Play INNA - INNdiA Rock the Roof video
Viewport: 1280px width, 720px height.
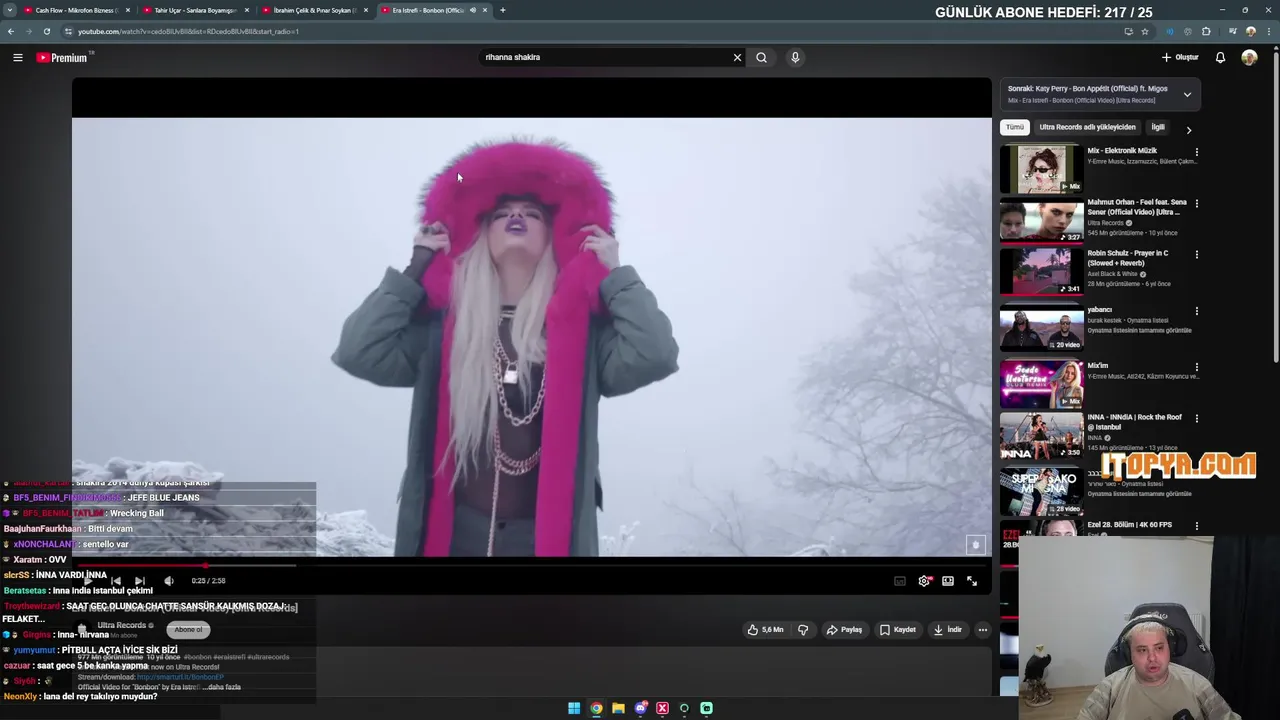click(1041, 436)
